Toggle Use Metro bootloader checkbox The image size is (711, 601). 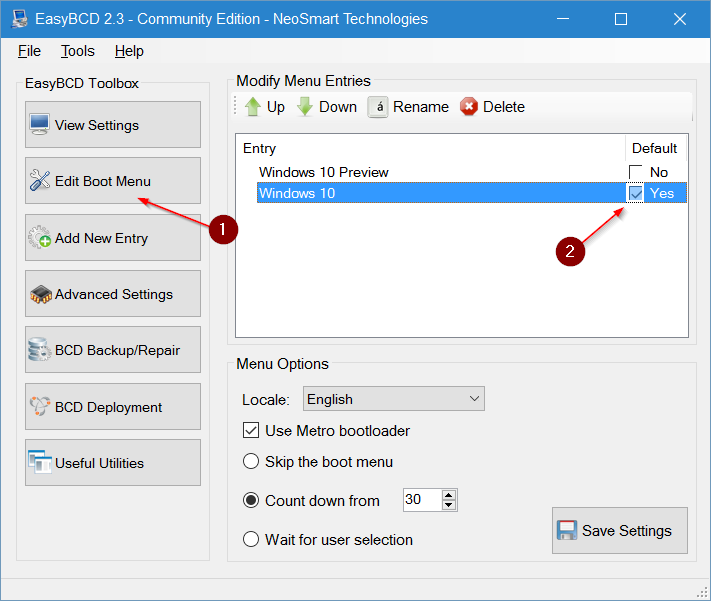click(x=251, y=430)
